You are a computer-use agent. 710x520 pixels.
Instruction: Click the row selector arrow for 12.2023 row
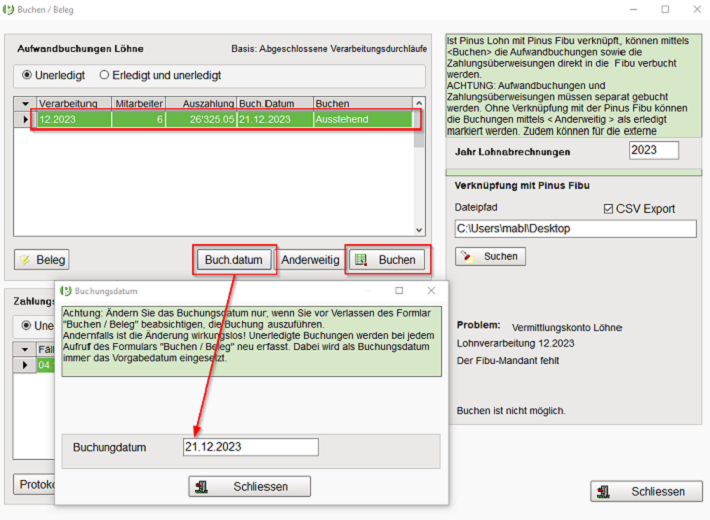point(25,120)
